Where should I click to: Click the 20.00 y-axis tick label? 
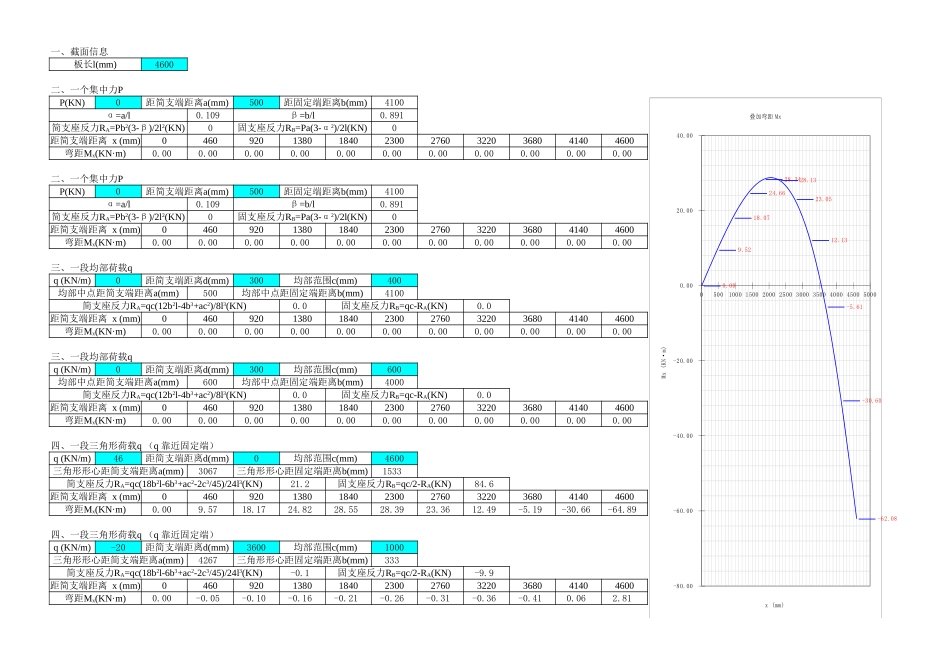click(685, 211)
